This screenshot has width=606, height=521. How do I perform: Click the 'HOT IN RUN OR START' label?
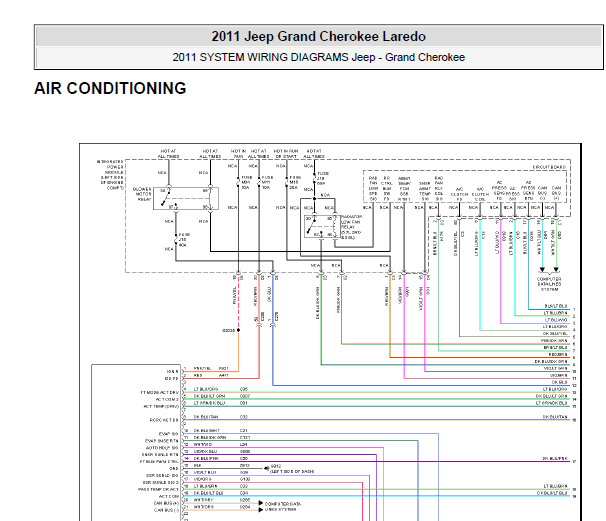[286, 153]
